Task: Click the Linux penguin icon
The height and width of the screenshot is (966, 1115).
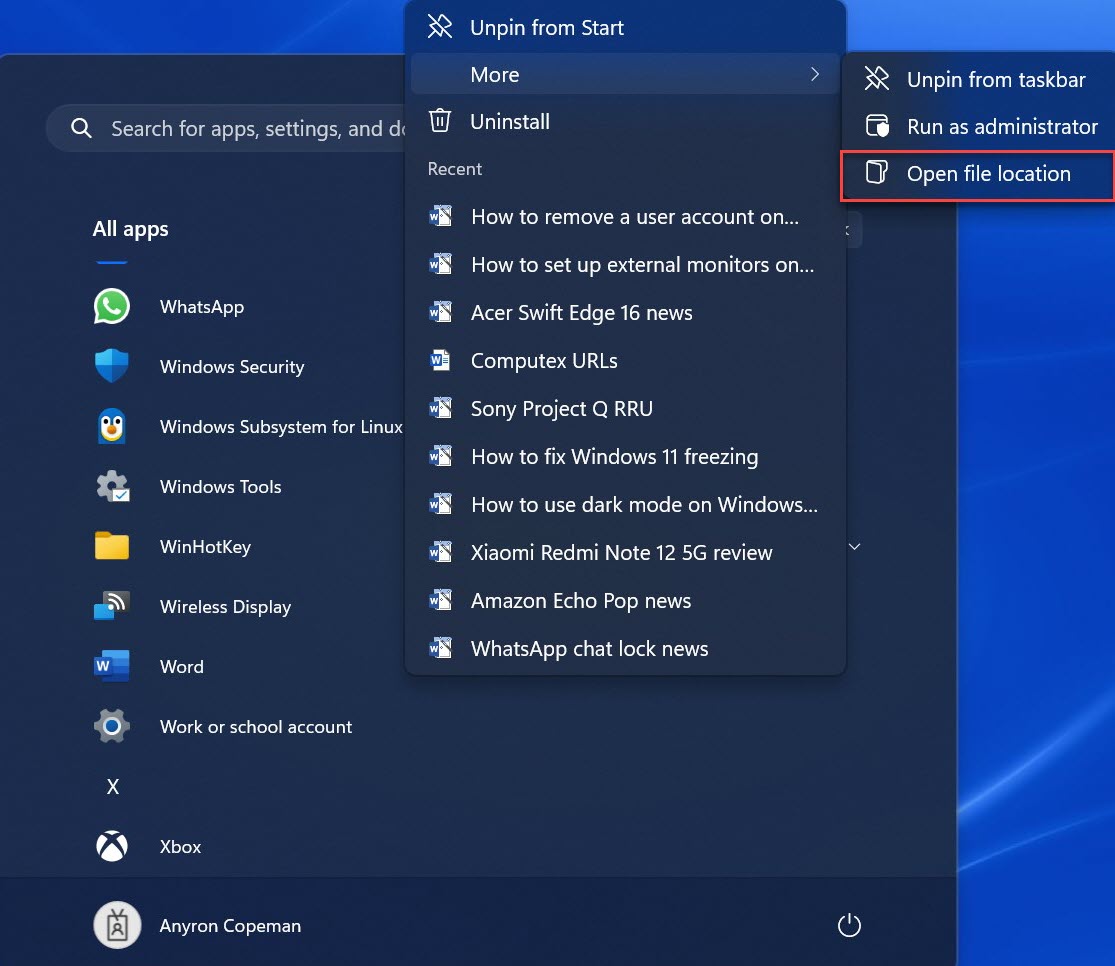Action: point(112,426)
